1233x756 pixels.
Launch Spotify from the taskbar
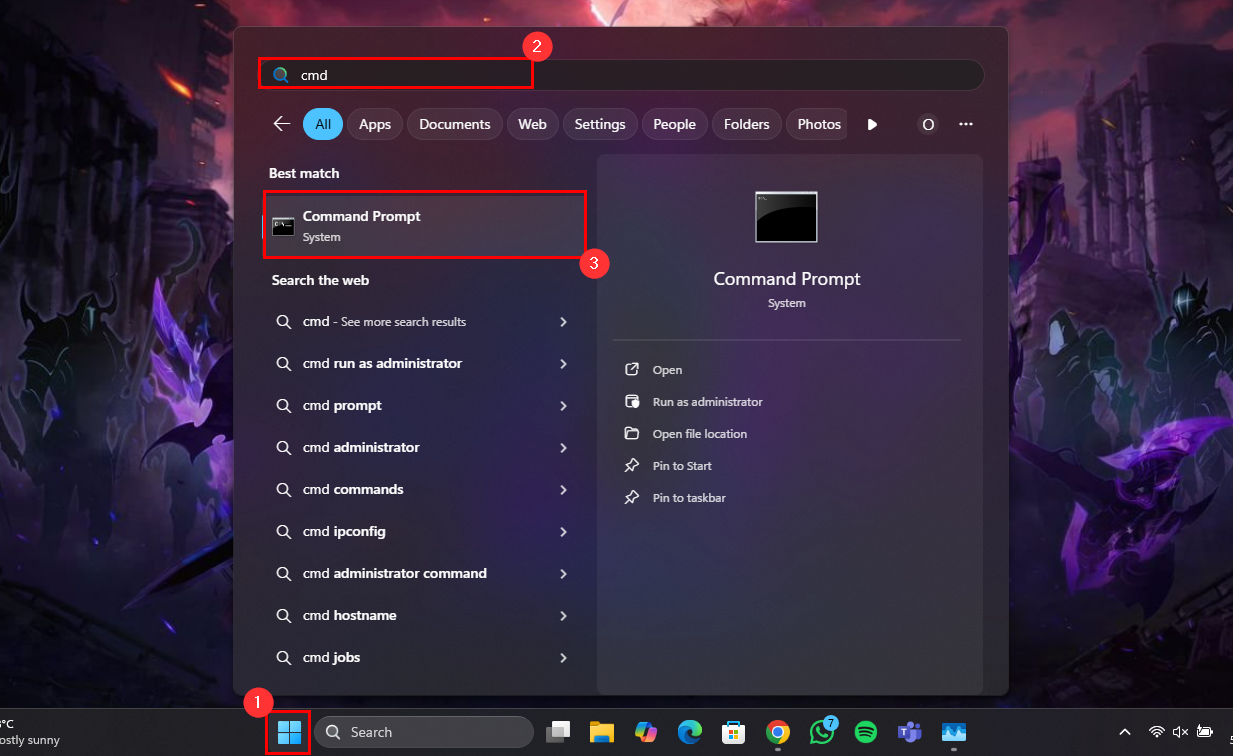pos(866,732)
